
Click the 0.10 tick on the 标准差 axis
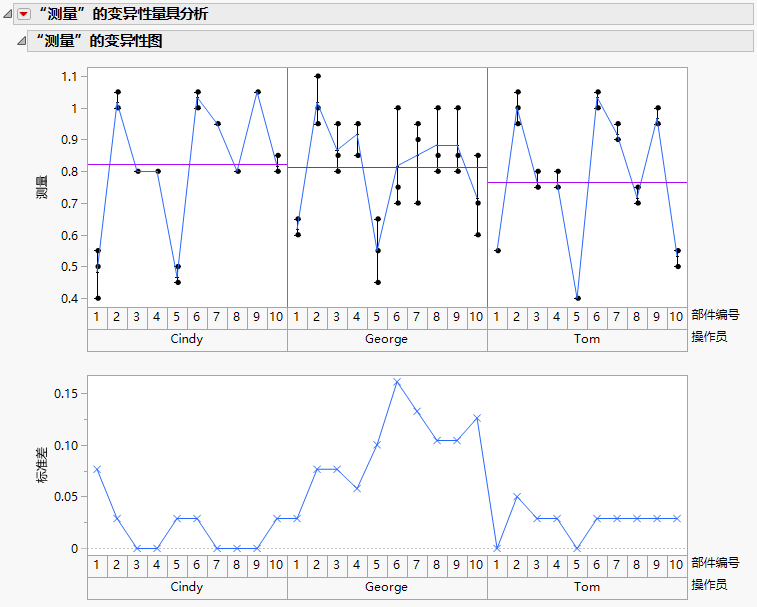pyautogui.click(x=65, y=445)
